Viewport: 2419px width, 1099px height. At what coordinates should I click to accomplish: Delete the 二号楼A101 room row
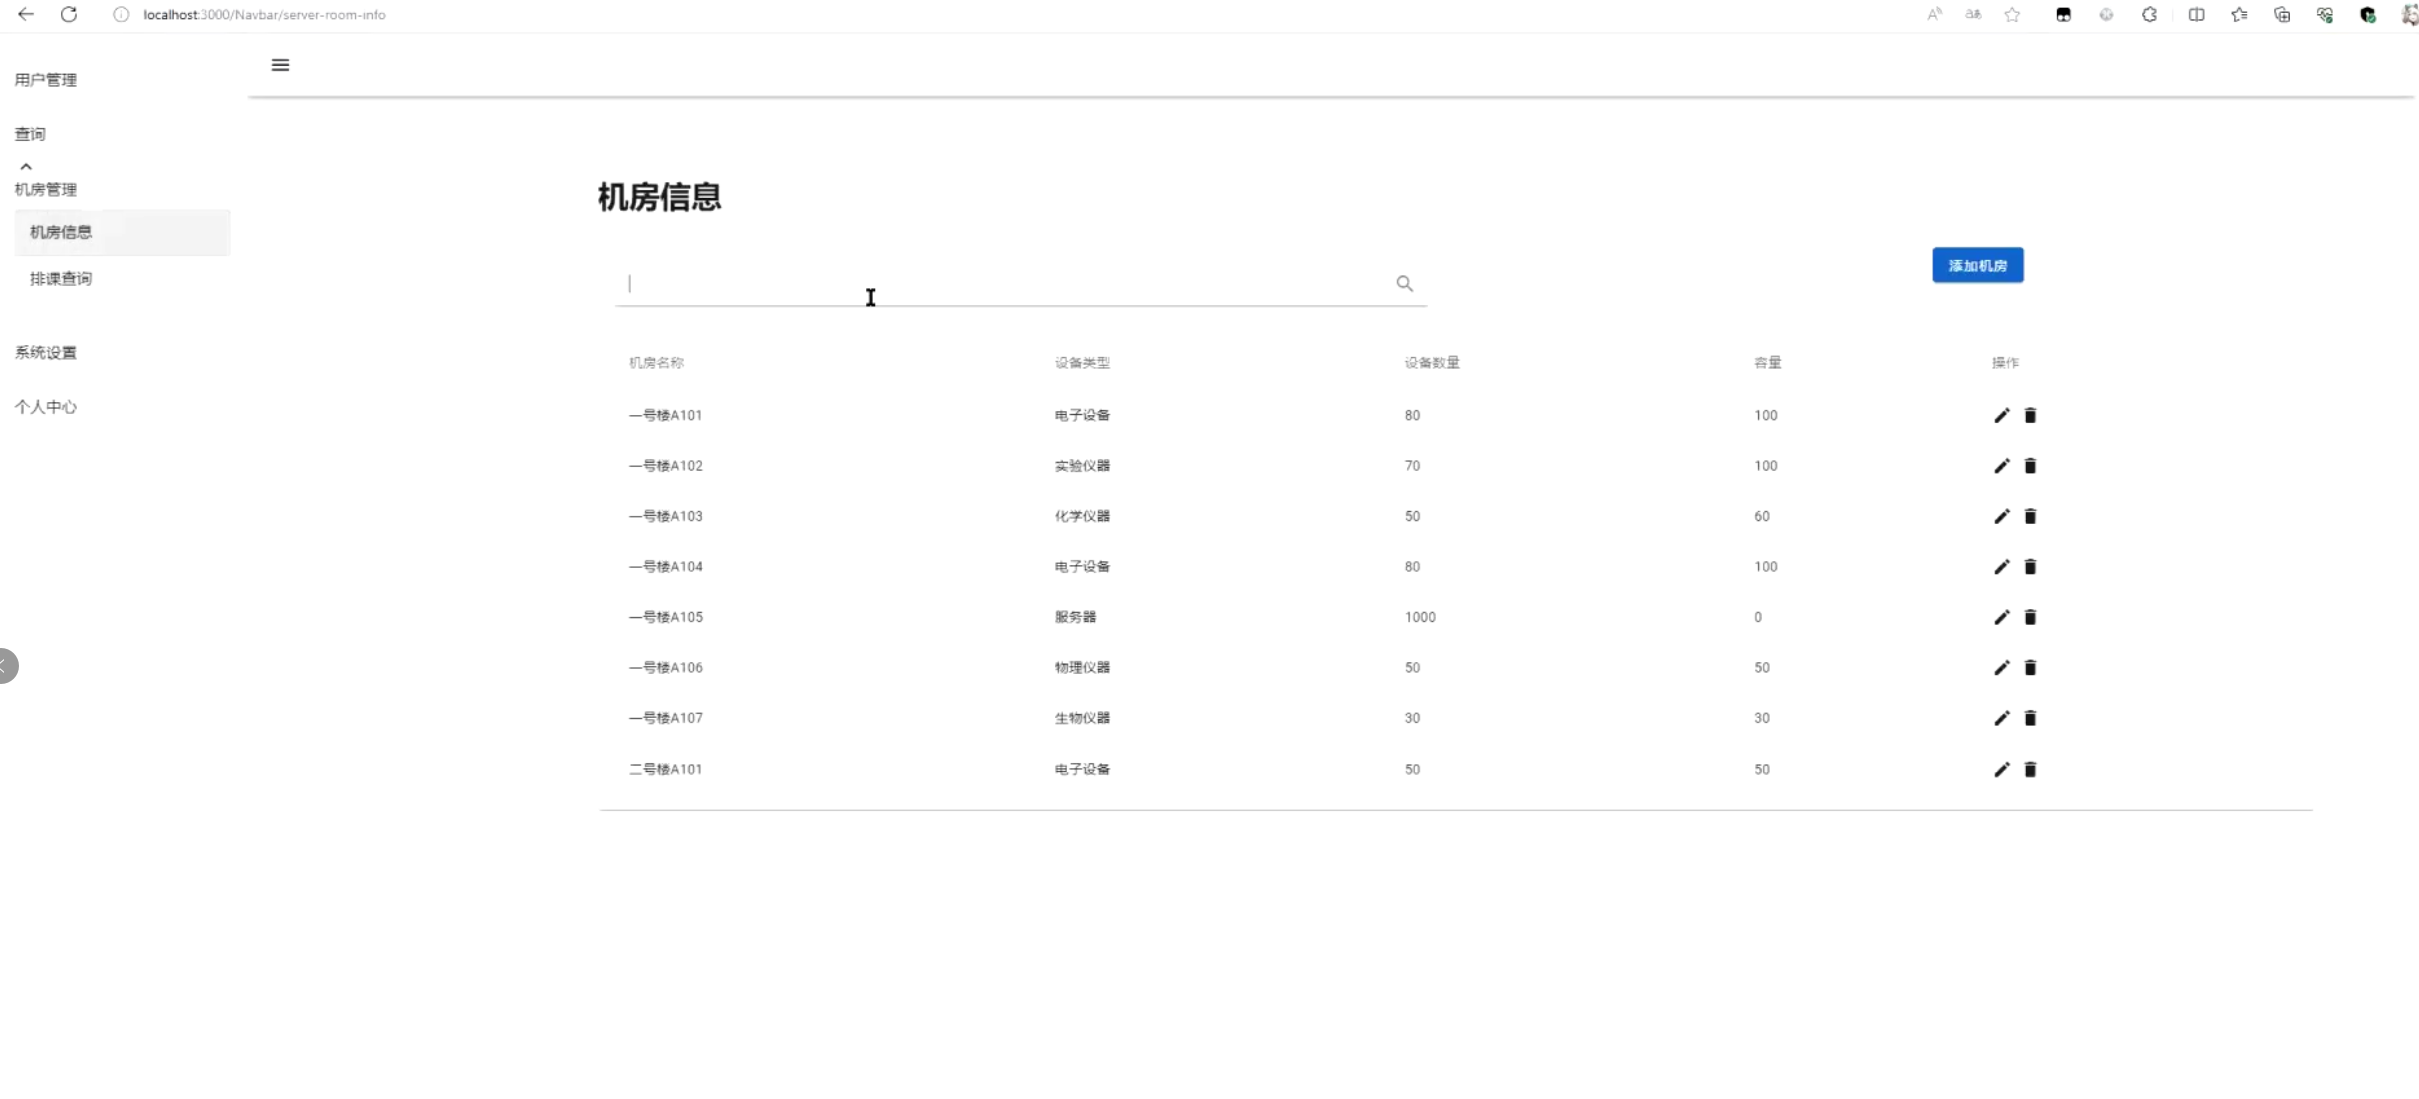(x=2031, y=769)
